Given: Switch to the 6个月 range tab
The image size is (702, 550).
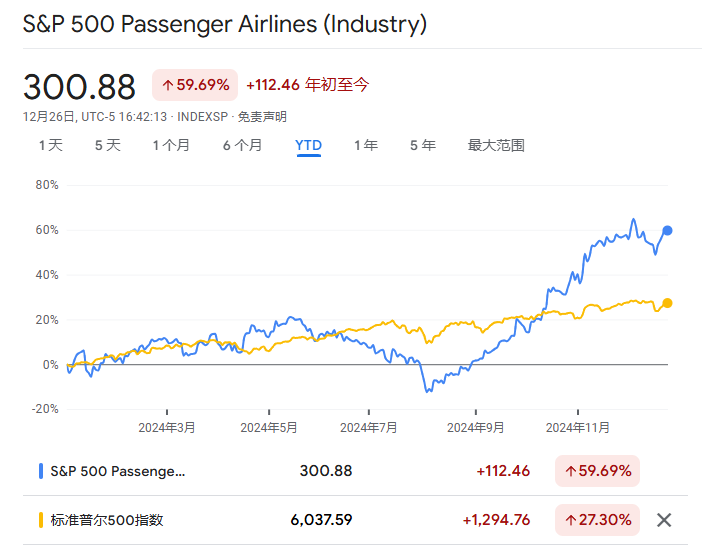Looking at the screenshot, I should (x=242, y=145).
